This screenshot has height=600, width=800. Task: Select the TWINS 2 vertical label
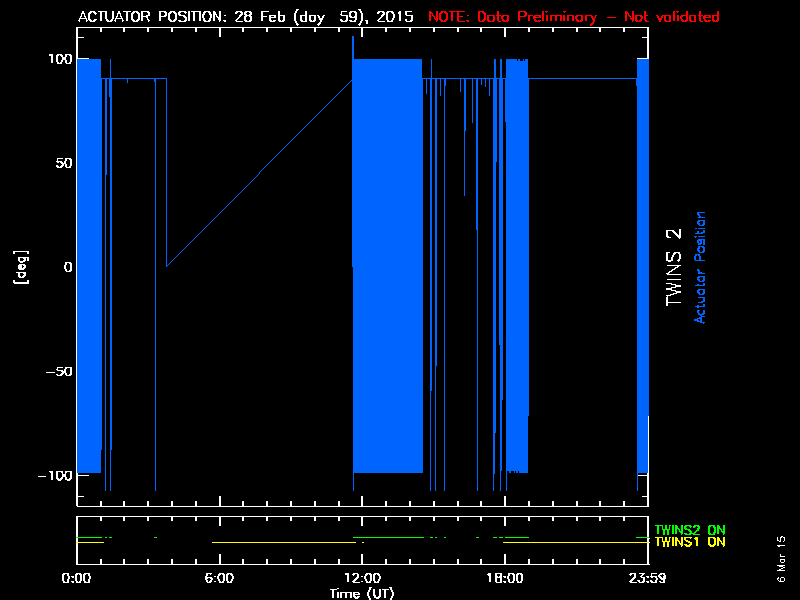tap(674, 266)
